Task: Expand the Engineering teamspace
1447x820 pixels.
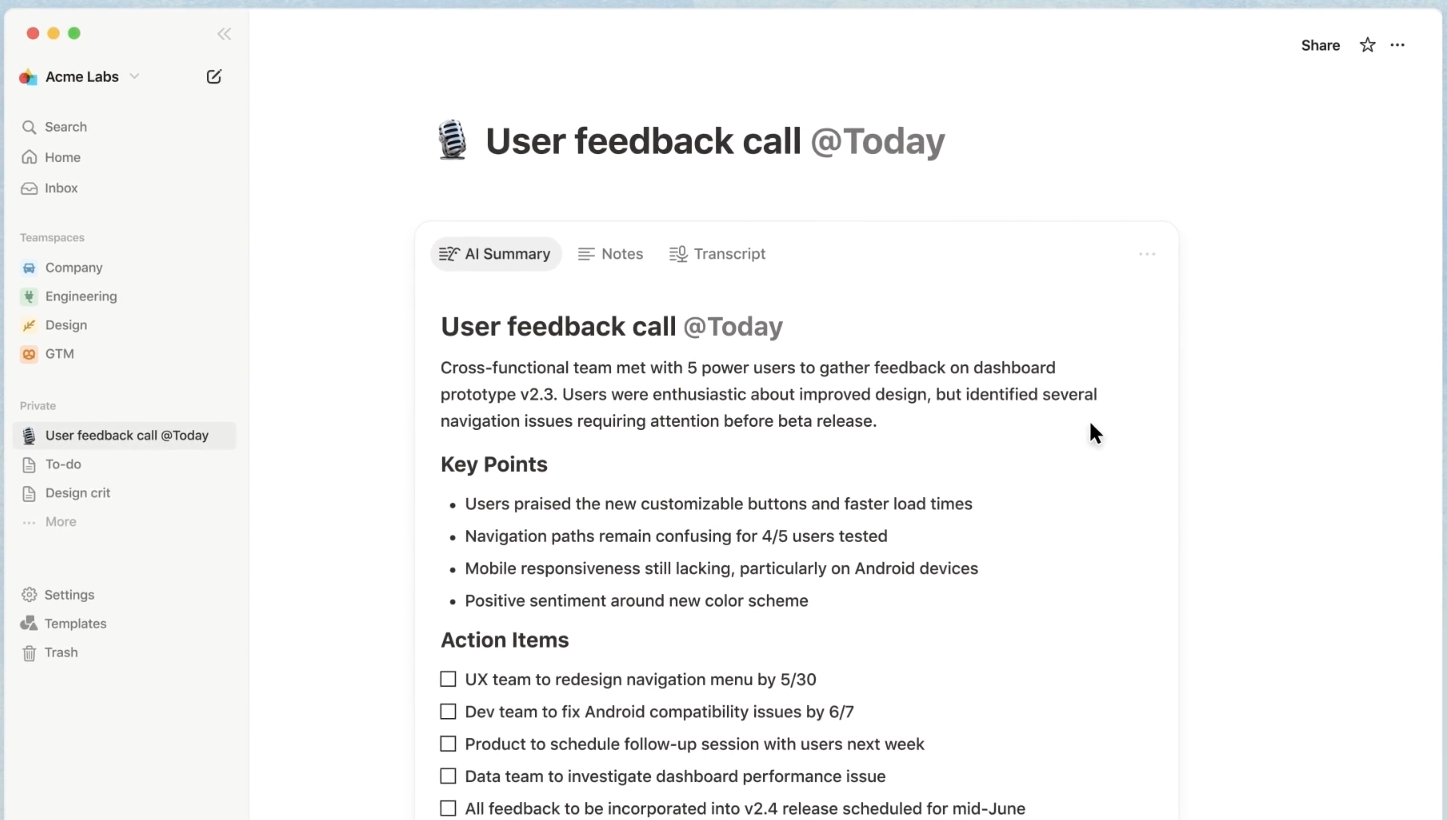Action: click(x=80, y=296)
